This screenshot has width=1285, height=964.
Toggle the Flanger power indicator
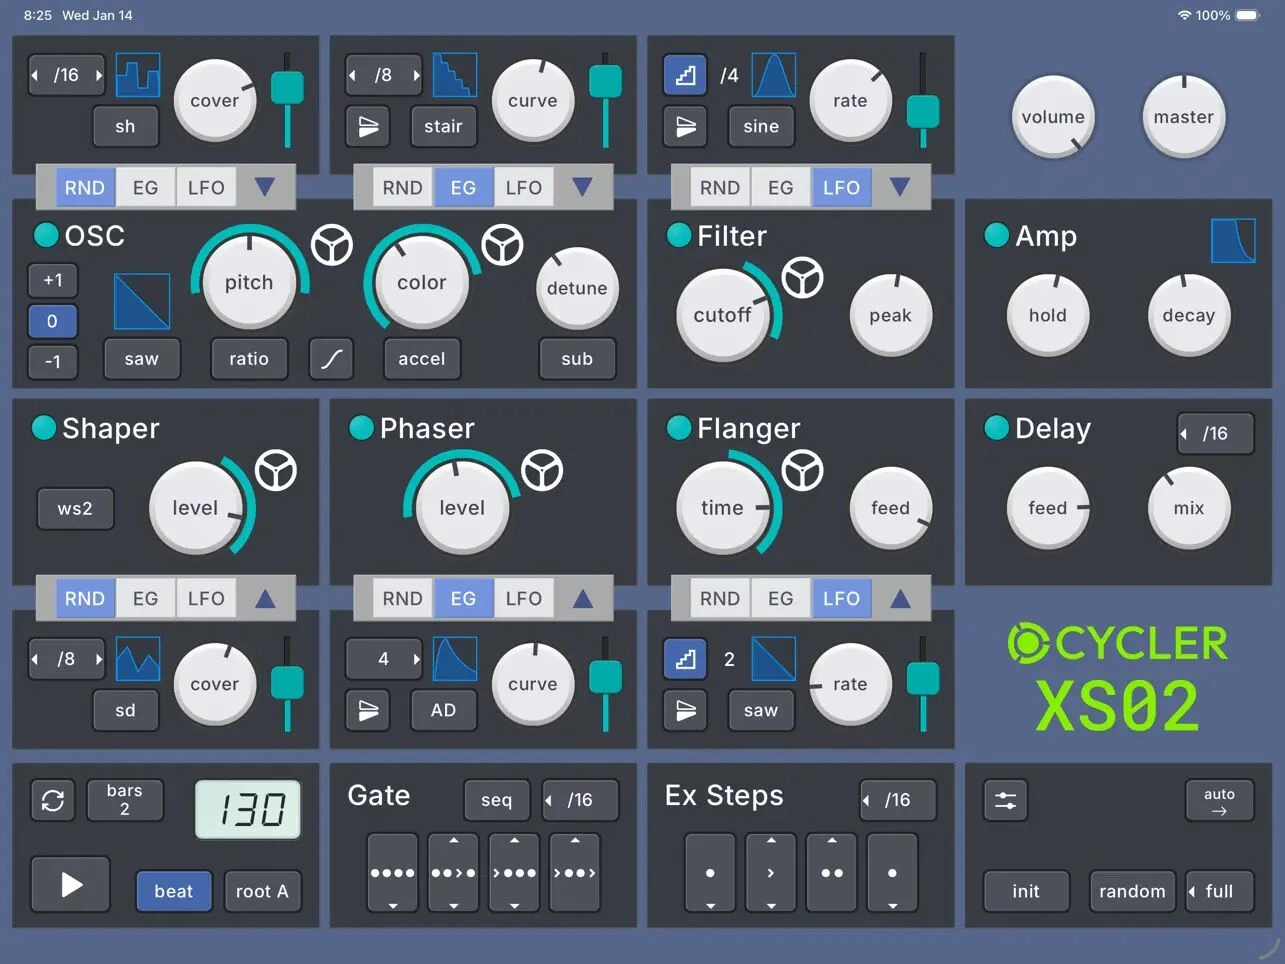pos(679,428)
